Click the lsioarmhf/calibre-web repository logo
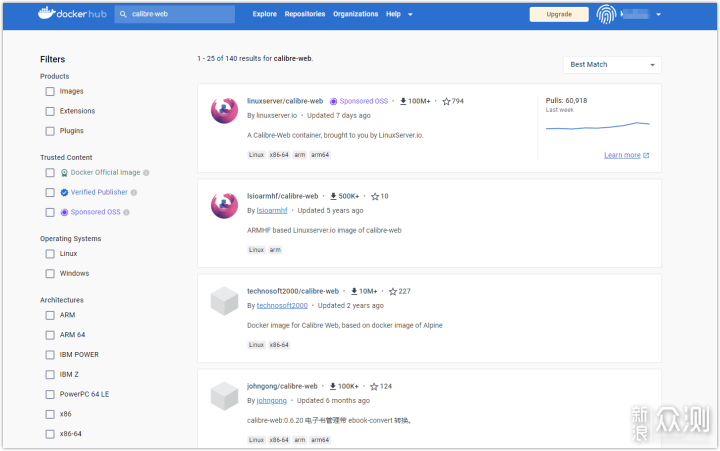 click(224, 206)
